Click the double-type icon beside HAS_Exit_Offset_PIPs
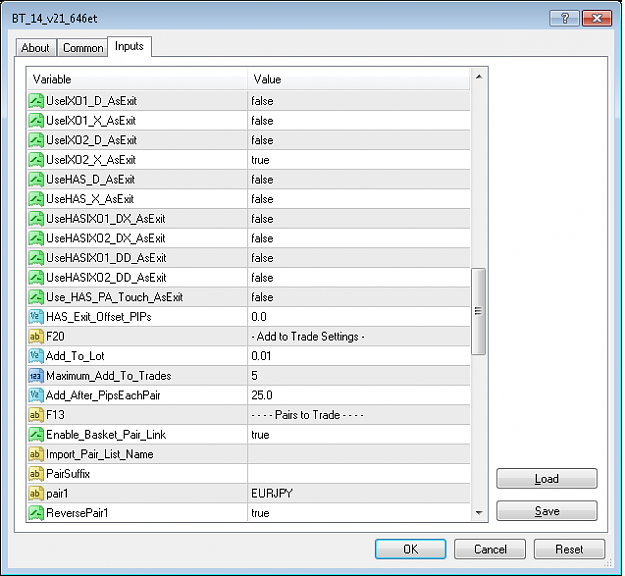The image size is (625, 576). click(x=36, y=317)
